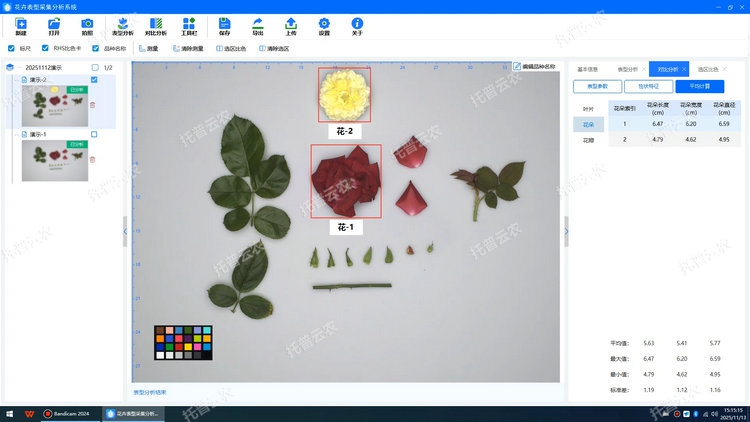Click the 拍照 camera icon
Viewport: 750px width, 422px height.
pos(87,26)
